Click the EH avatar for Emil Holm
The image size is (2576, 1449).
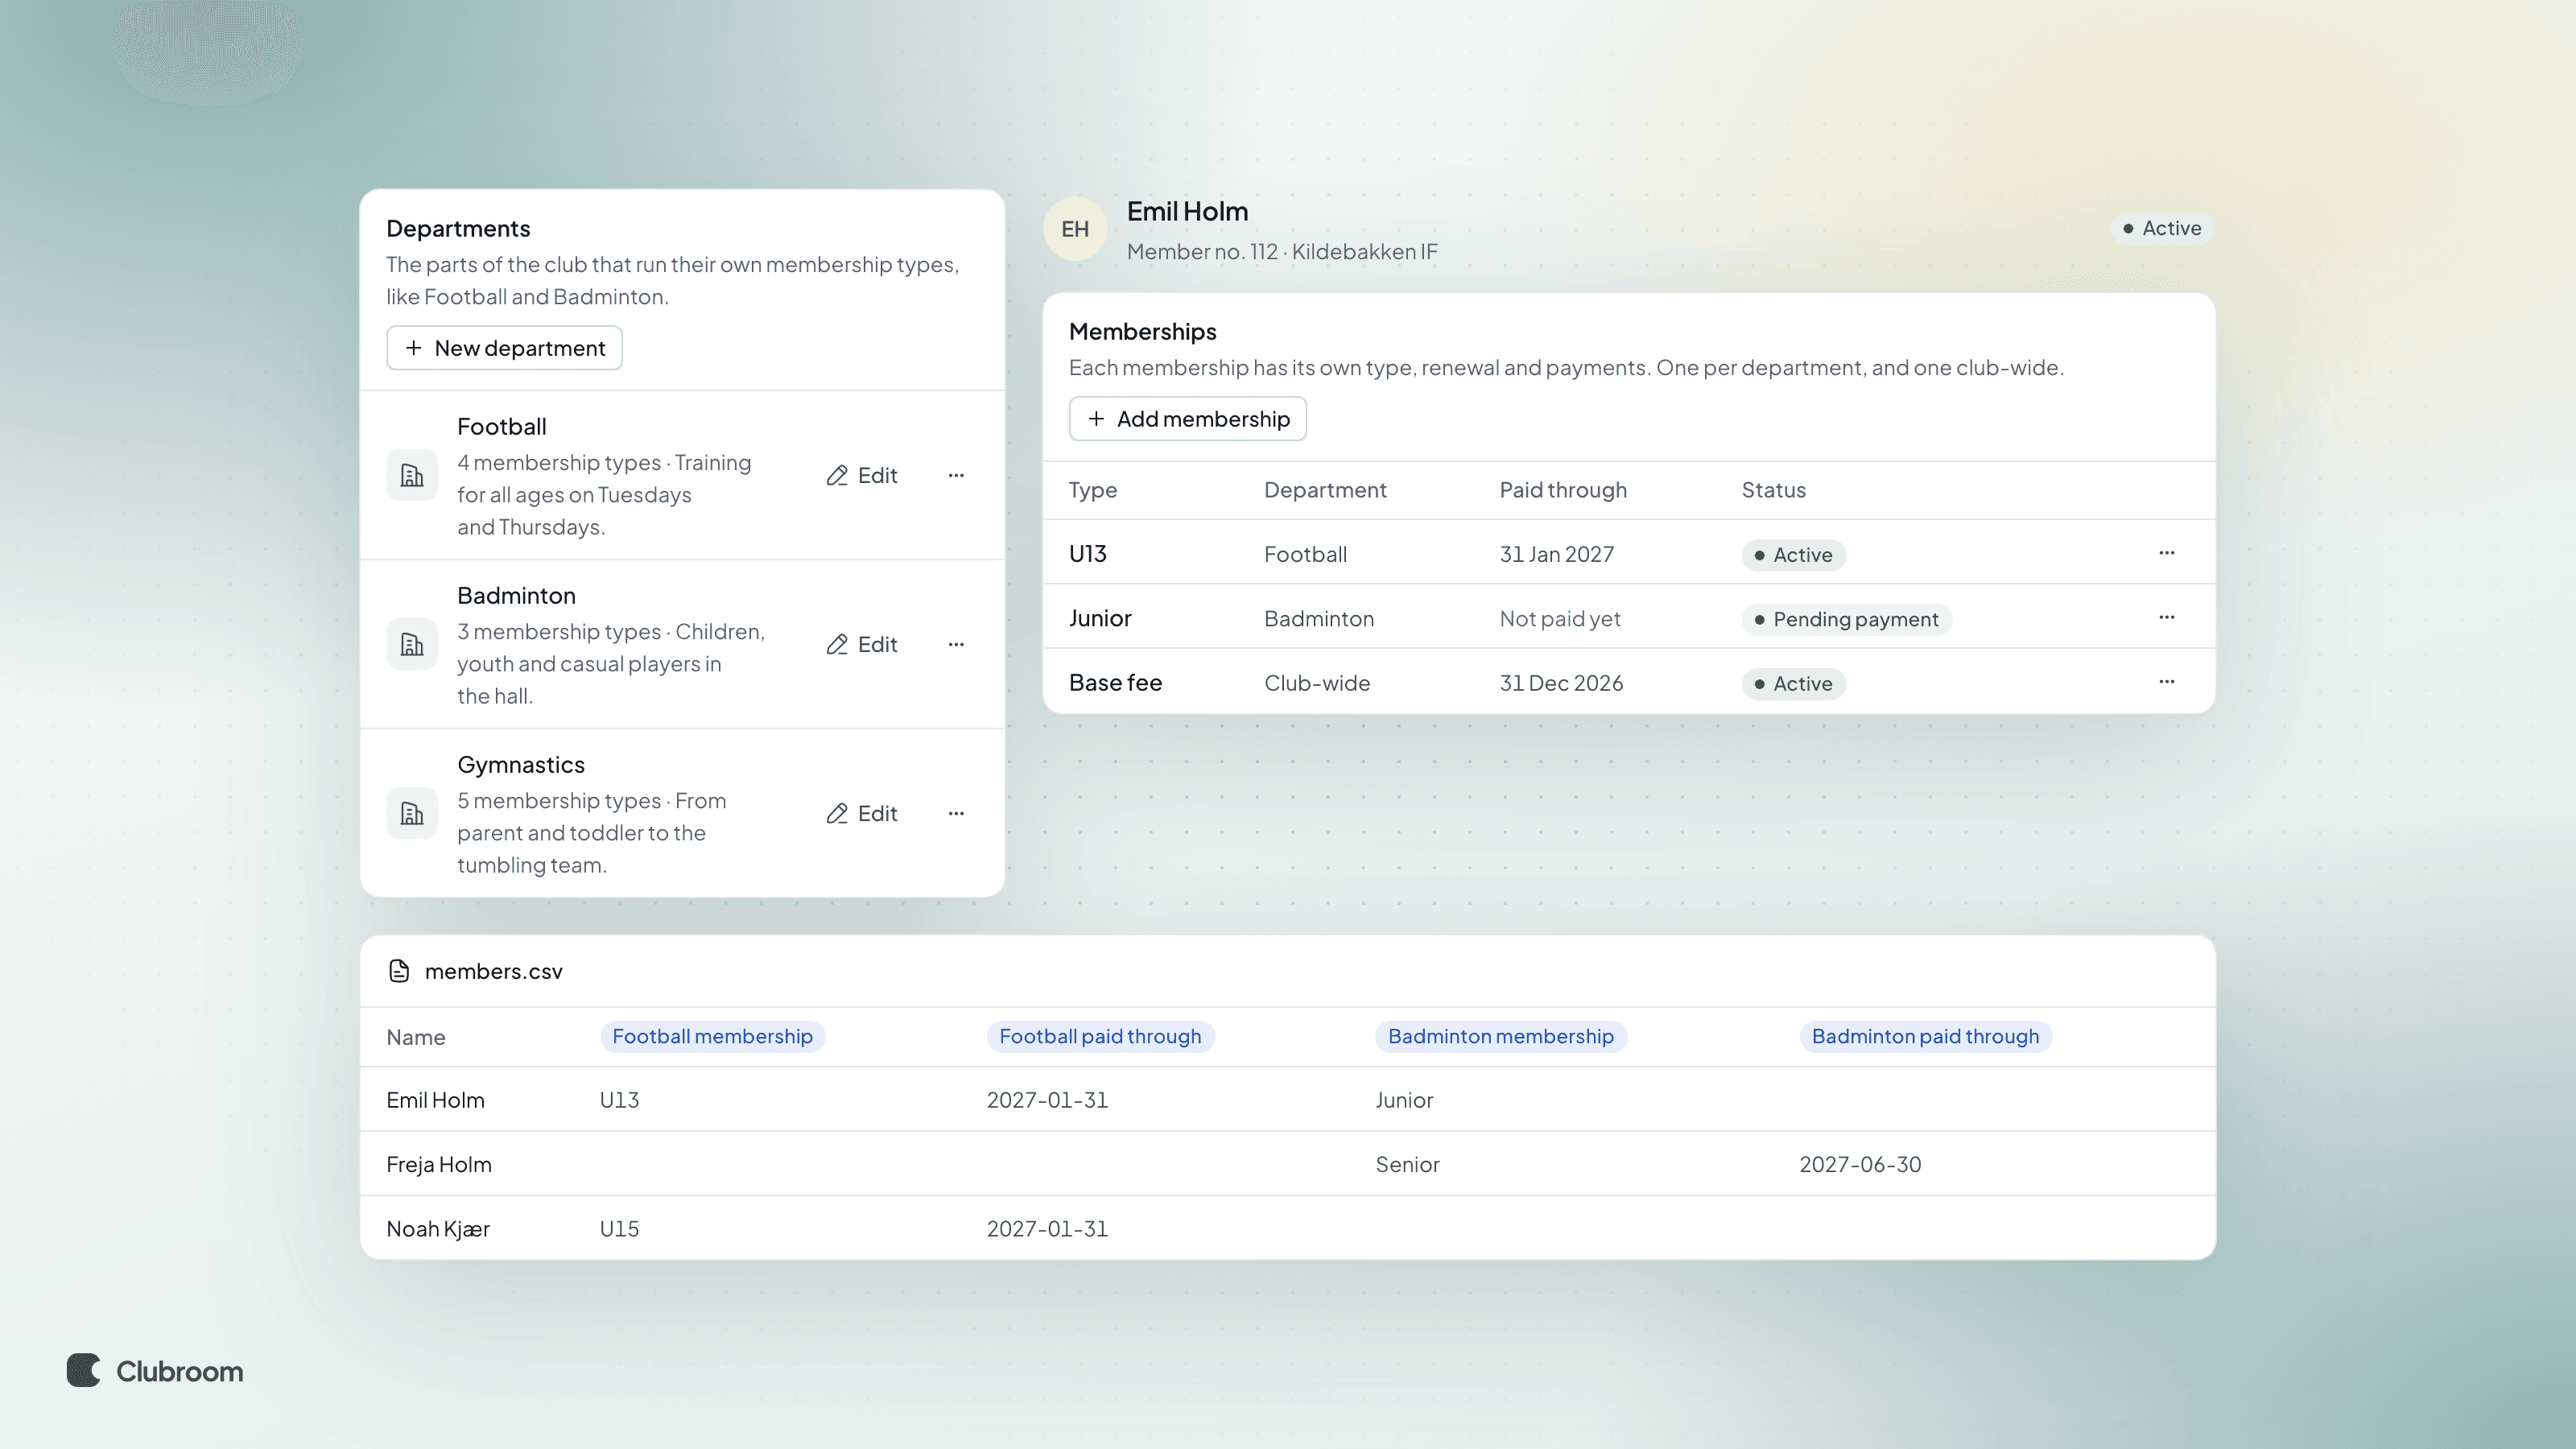pyautogui.click(x=1075, y=229)
